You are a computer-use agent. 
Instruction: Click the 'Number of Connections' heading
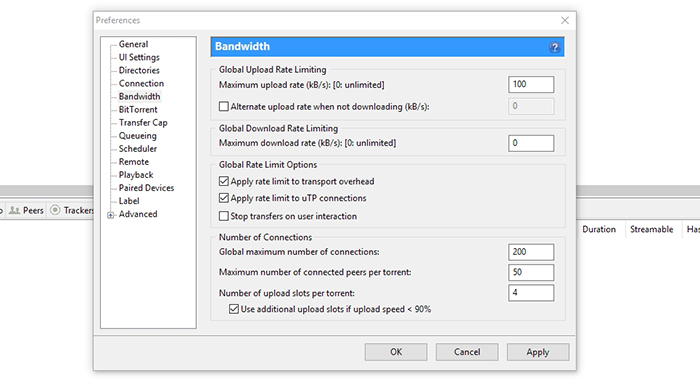(265, 237)
